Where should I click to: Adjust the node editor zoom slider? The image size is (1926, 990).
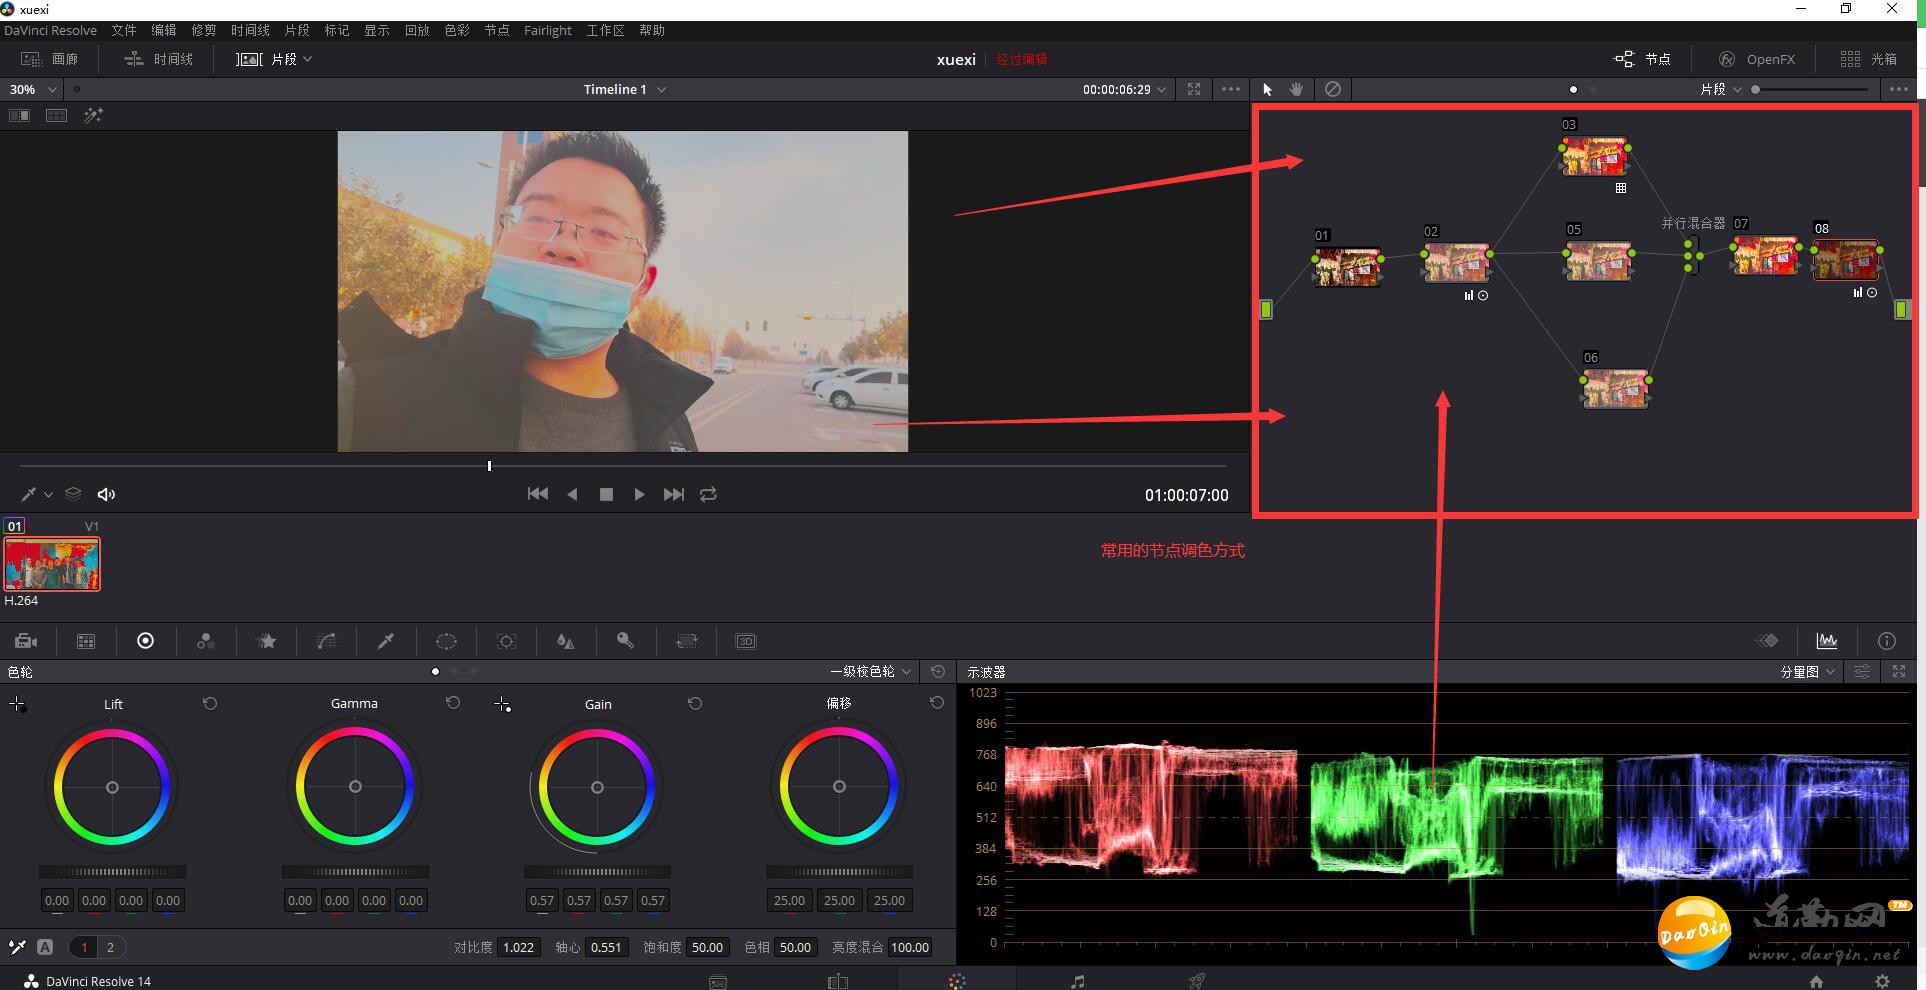coord(1810,89)
